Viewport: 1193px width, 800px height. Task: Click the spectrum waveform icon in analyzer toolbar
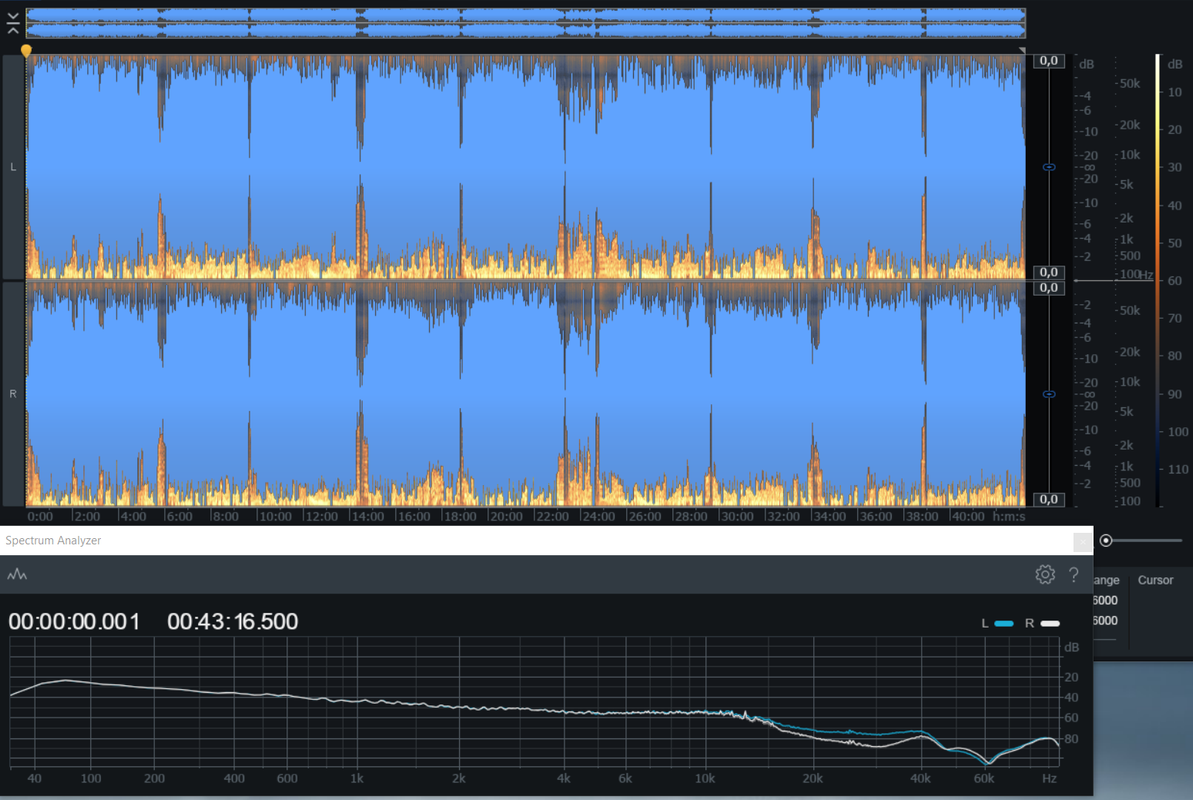(x=17, y=575)
